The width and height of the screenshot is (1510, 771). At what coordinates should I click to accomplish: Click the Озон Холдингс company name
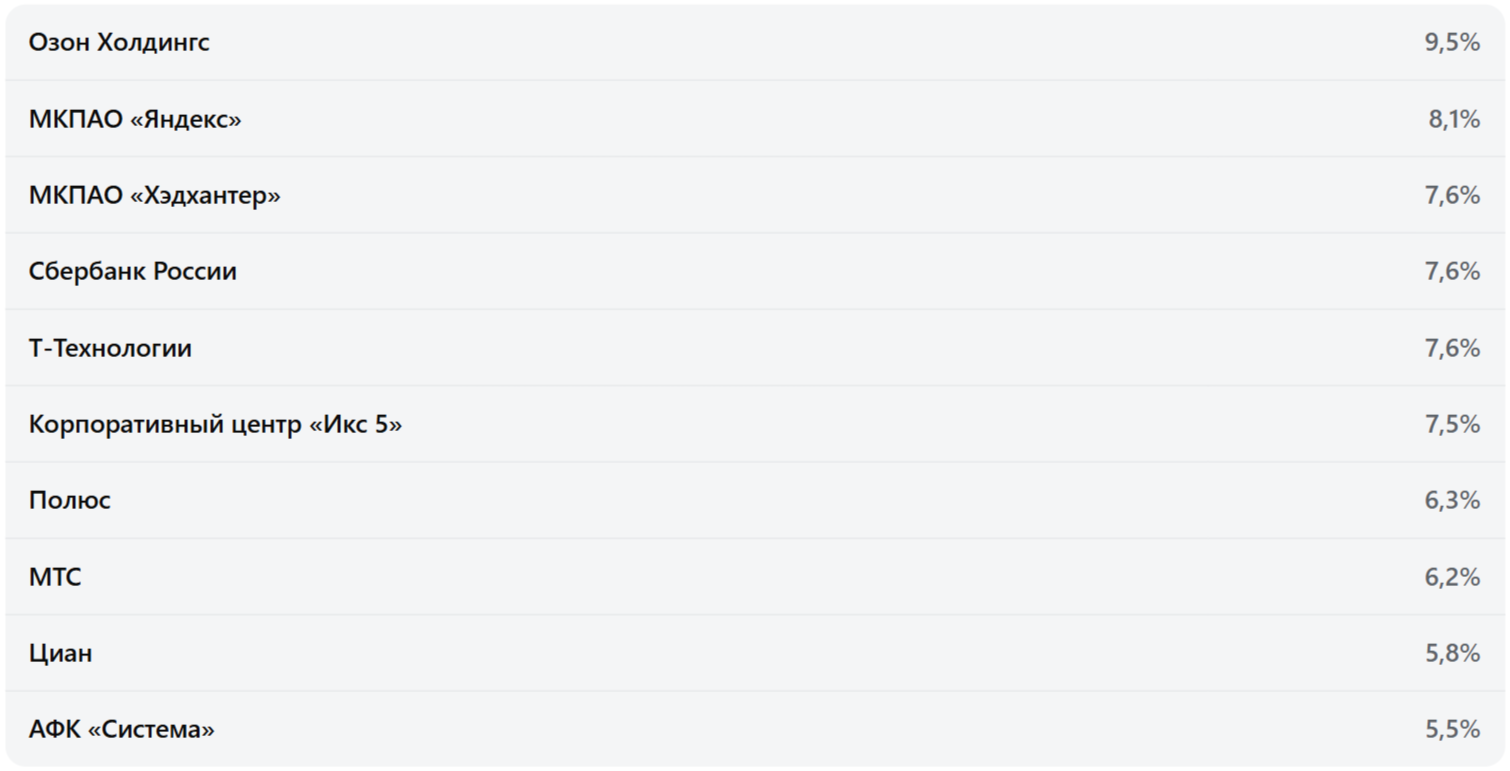coord(119,43)
